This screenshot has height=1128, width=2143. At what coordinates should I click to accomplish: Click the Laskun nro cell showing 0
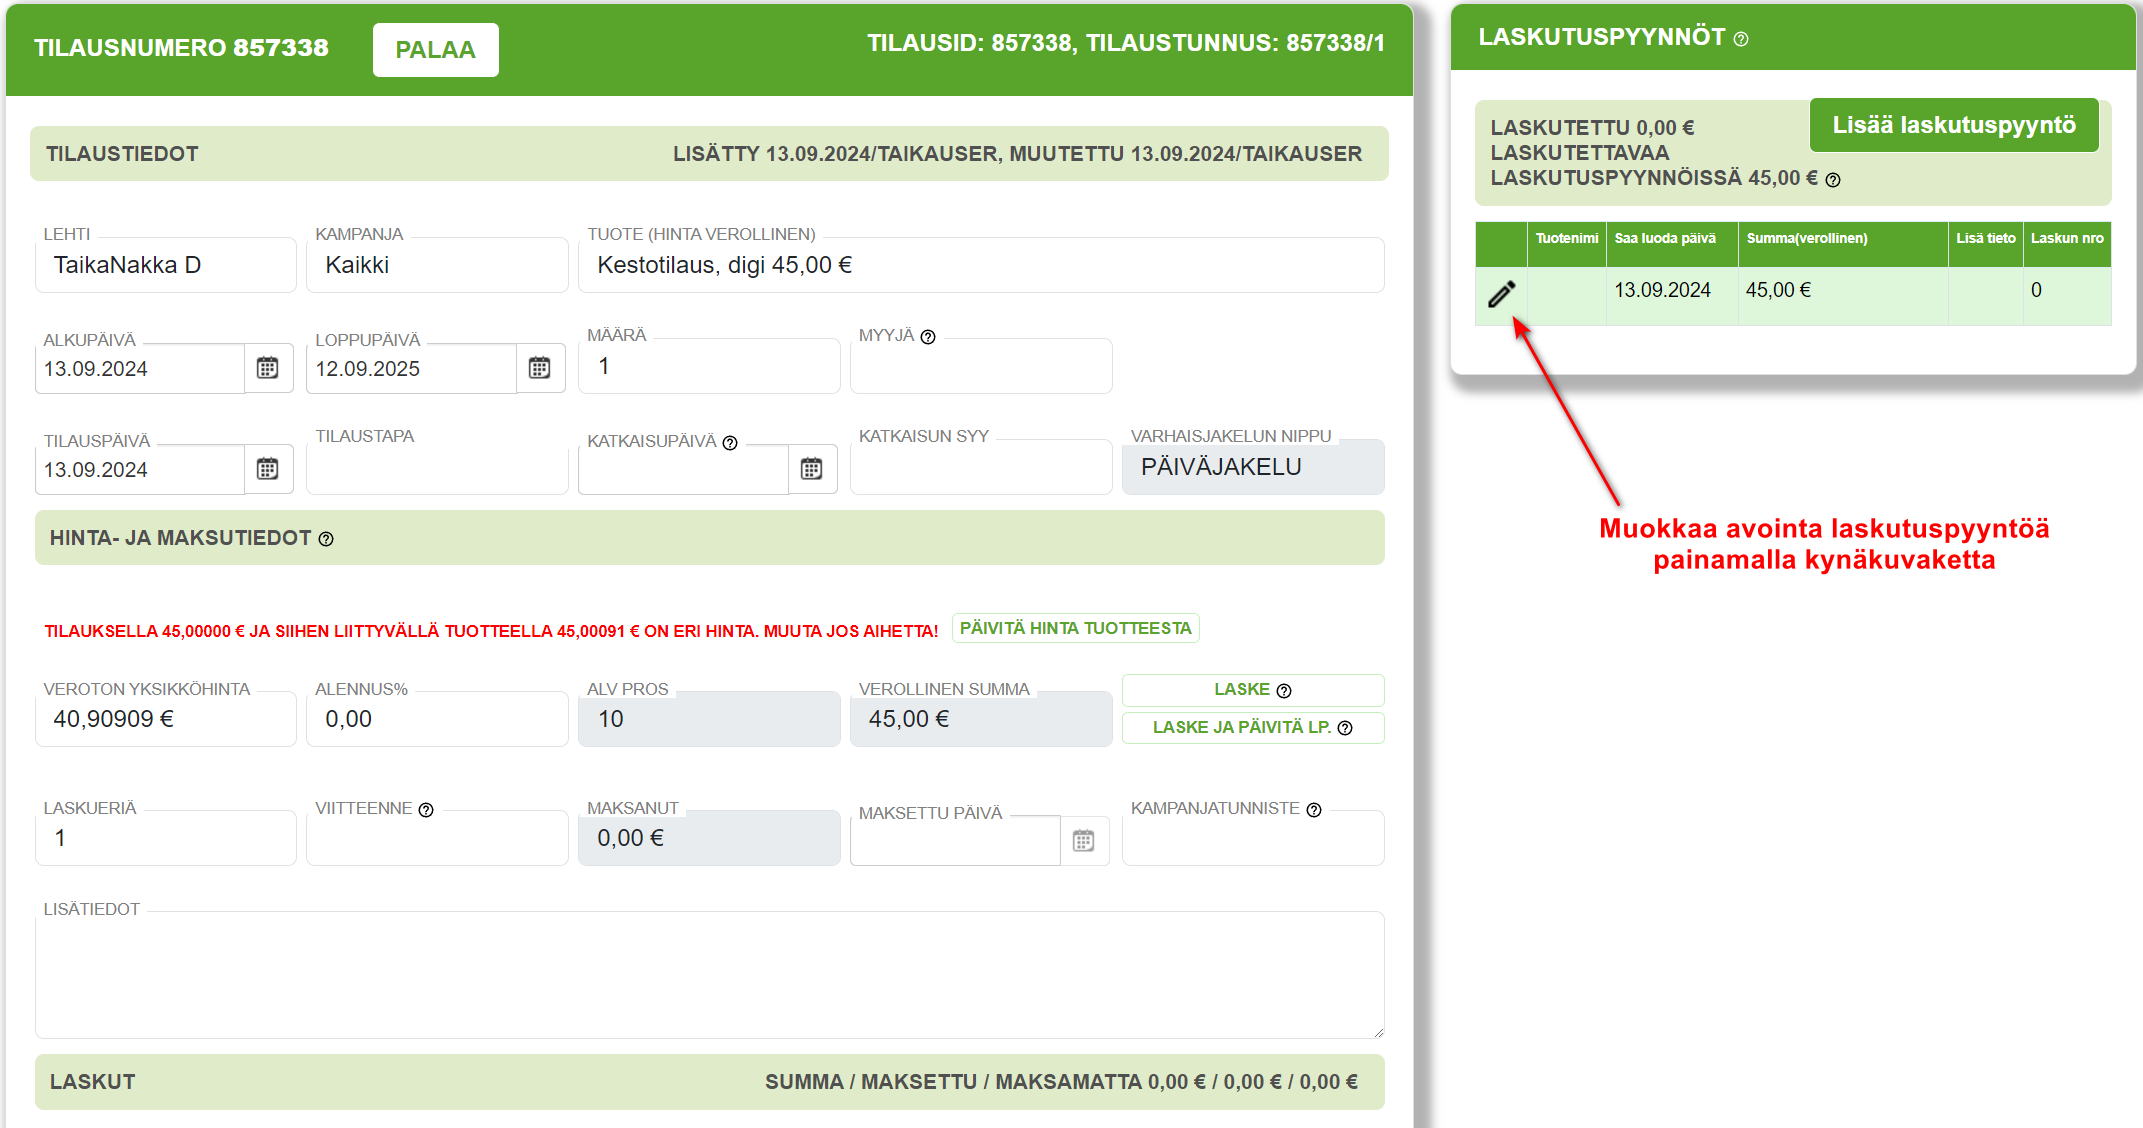click(x=2067, y=295)
